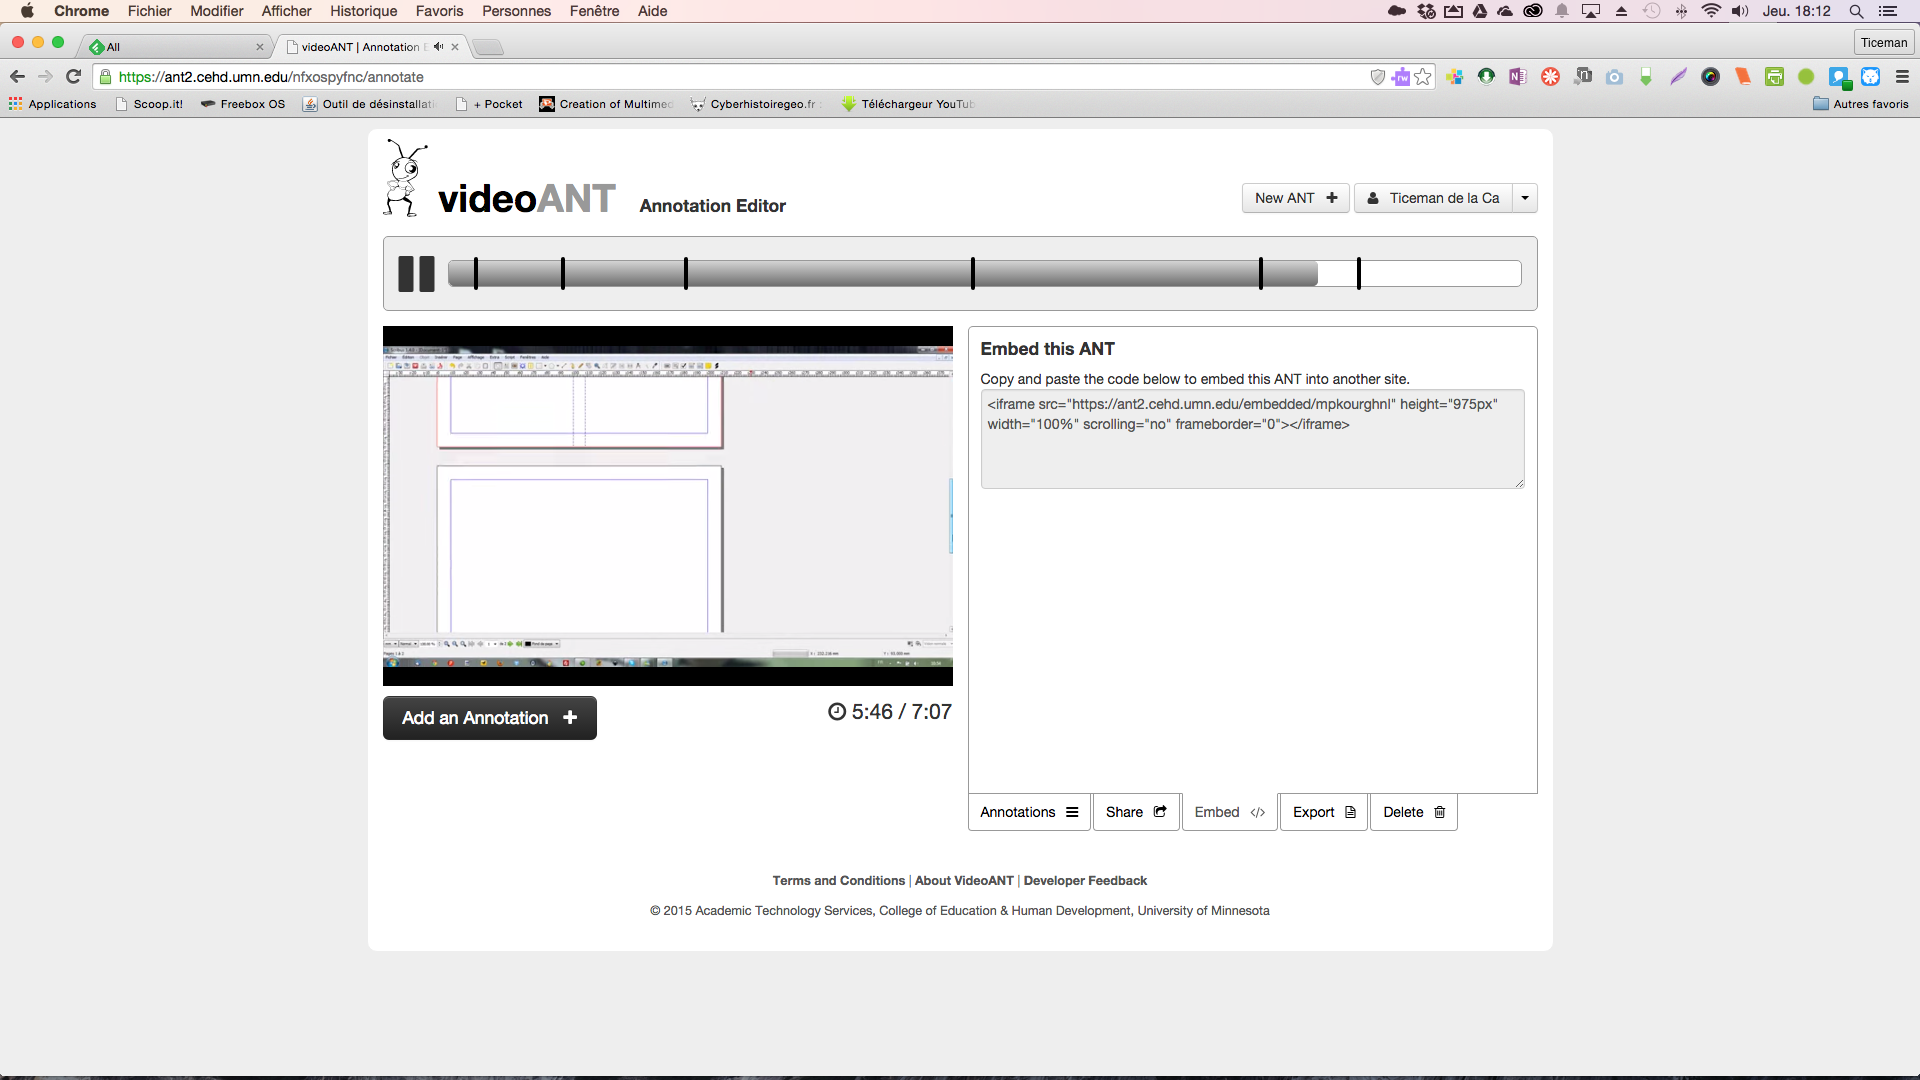This screenshot has width=1920, height=1080.
Task: Bookmark this page with the star icon
Action: pyautogui.click(x=1423, y=77)
